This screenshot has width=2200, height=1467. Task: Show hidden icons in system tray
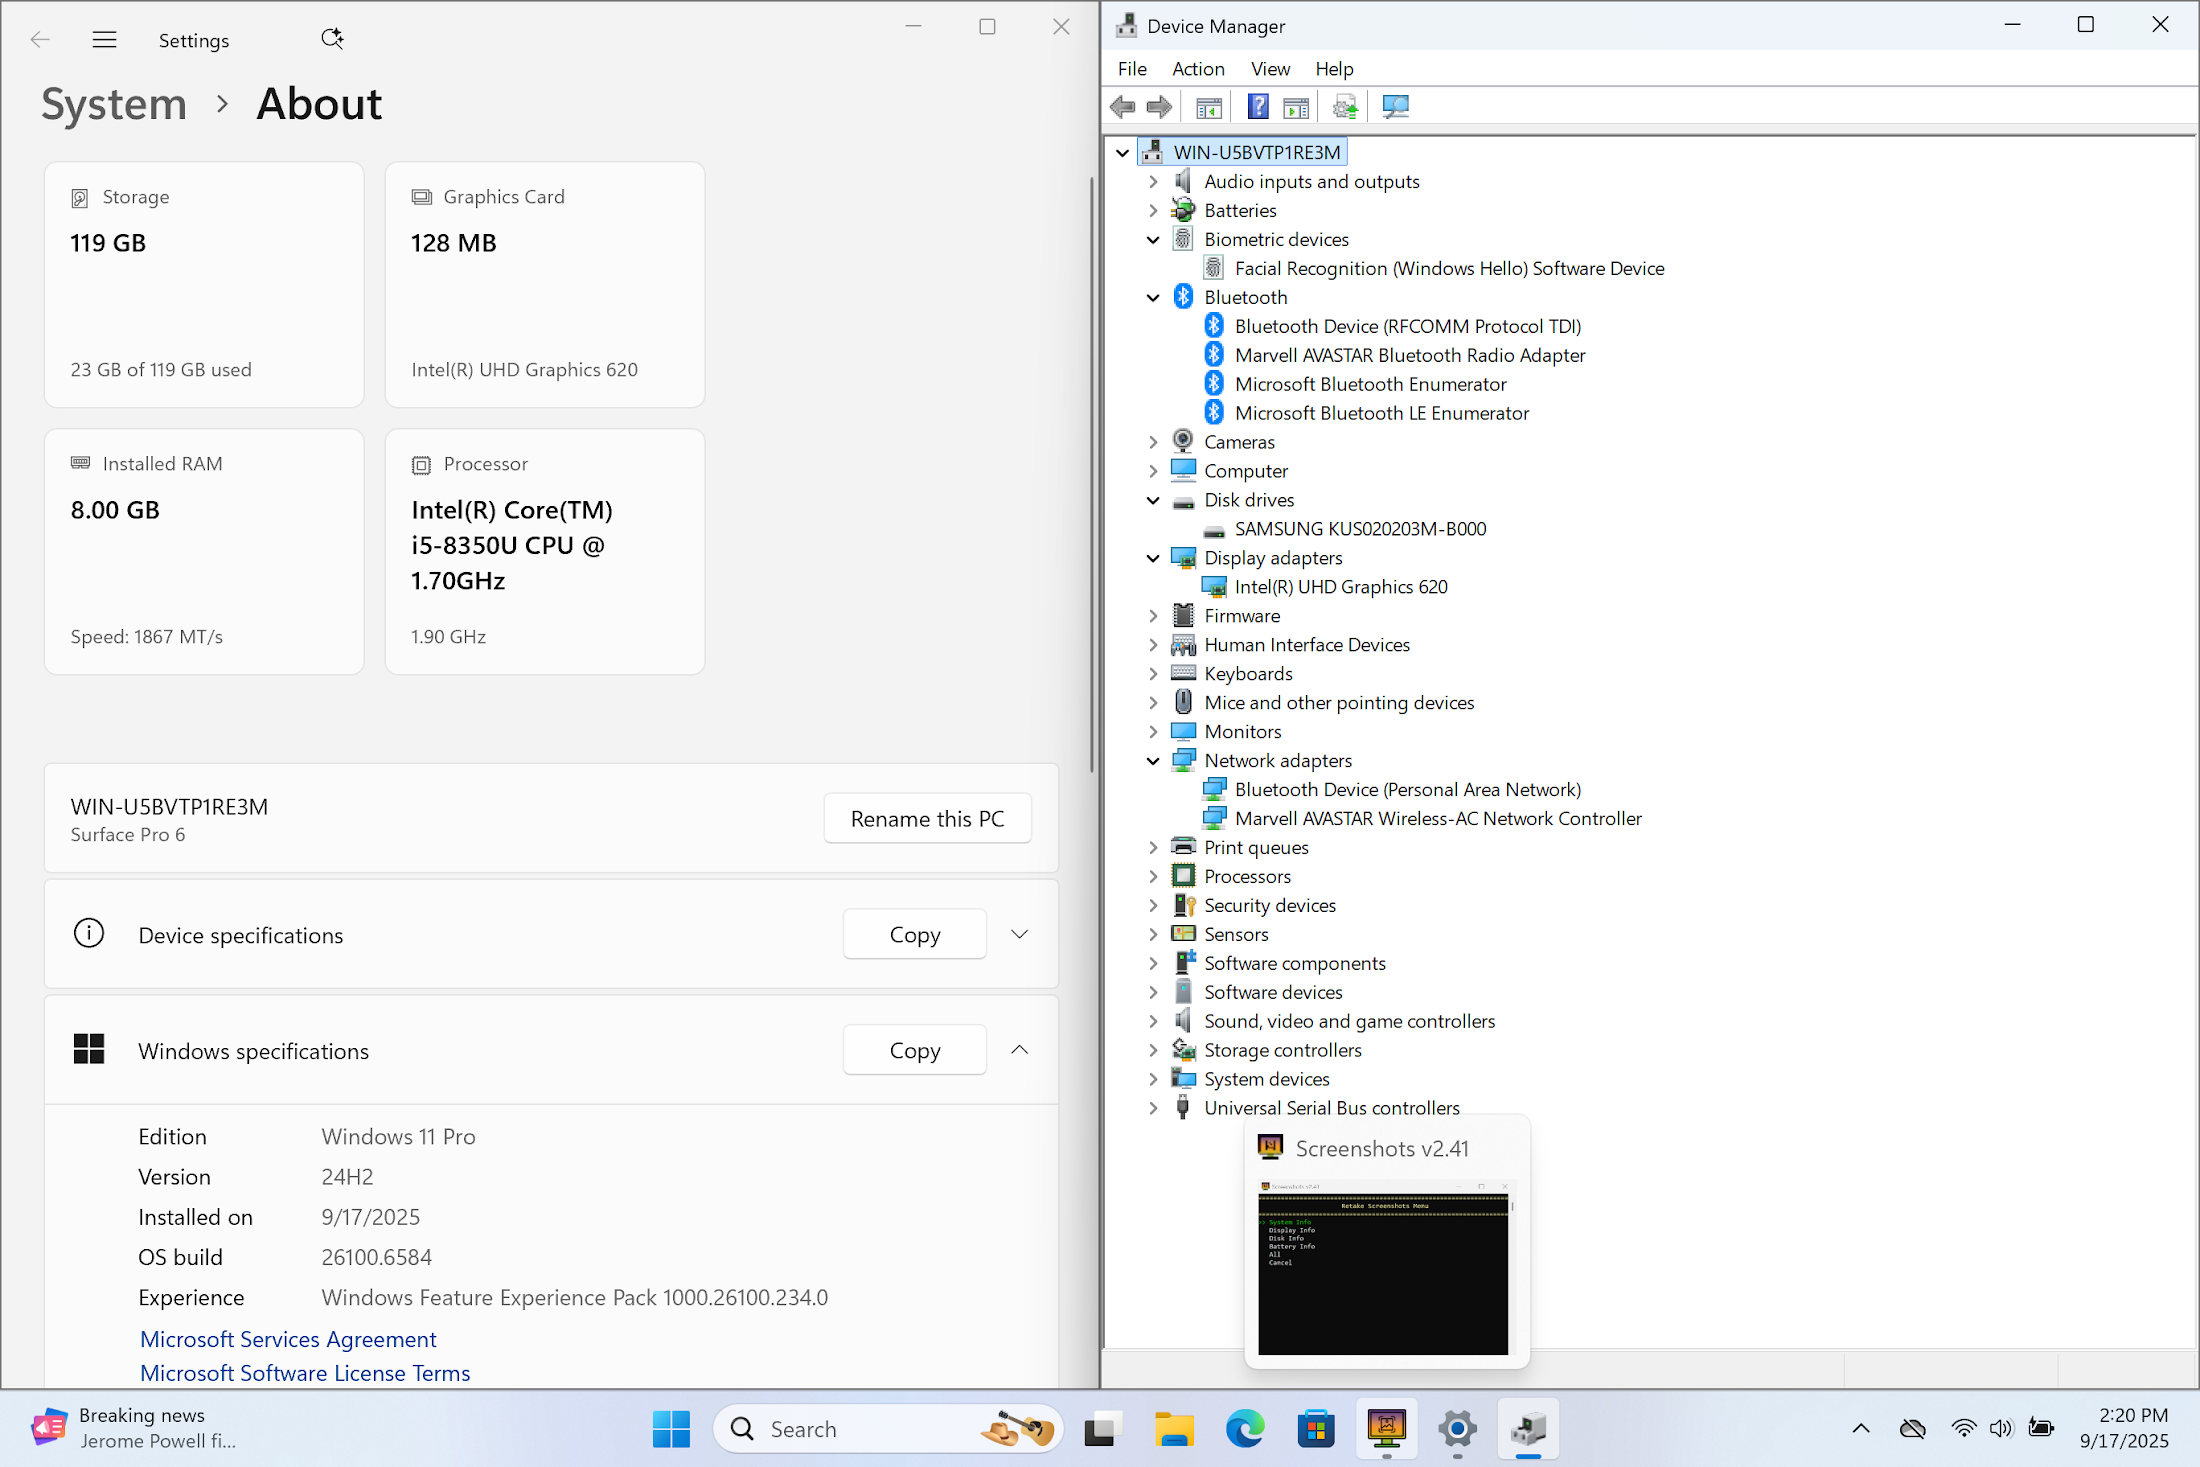1861,1428
